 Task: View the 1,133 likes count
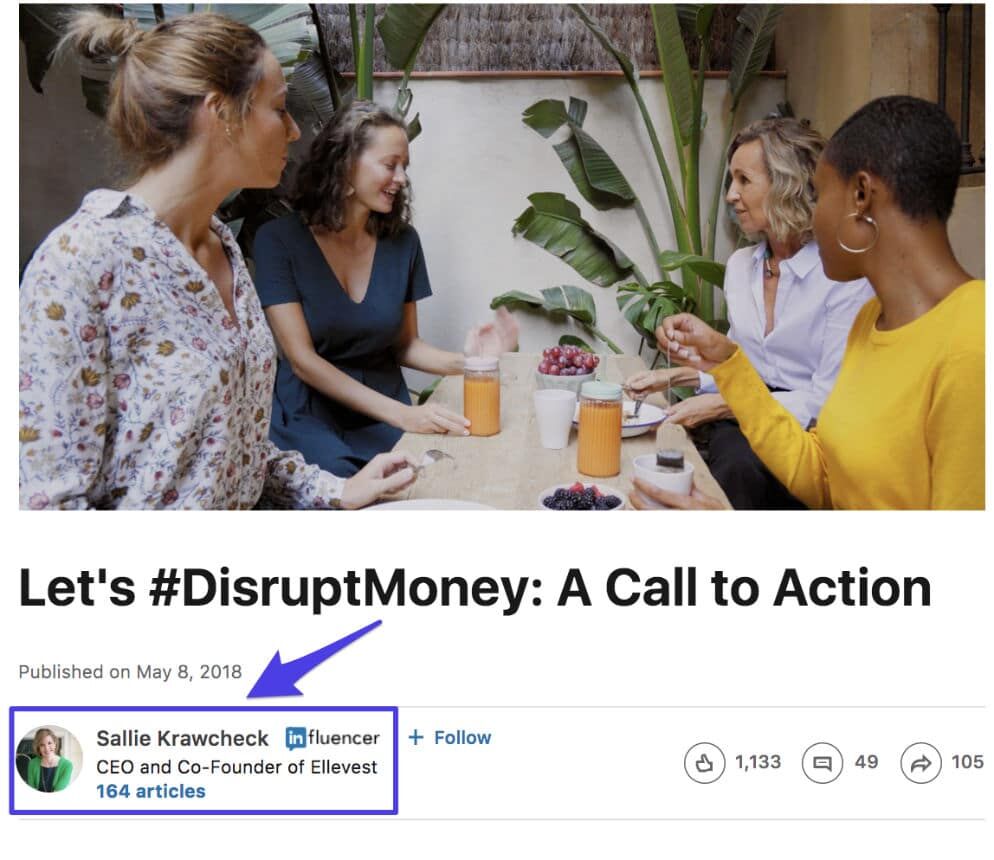(x=758, y=762)
